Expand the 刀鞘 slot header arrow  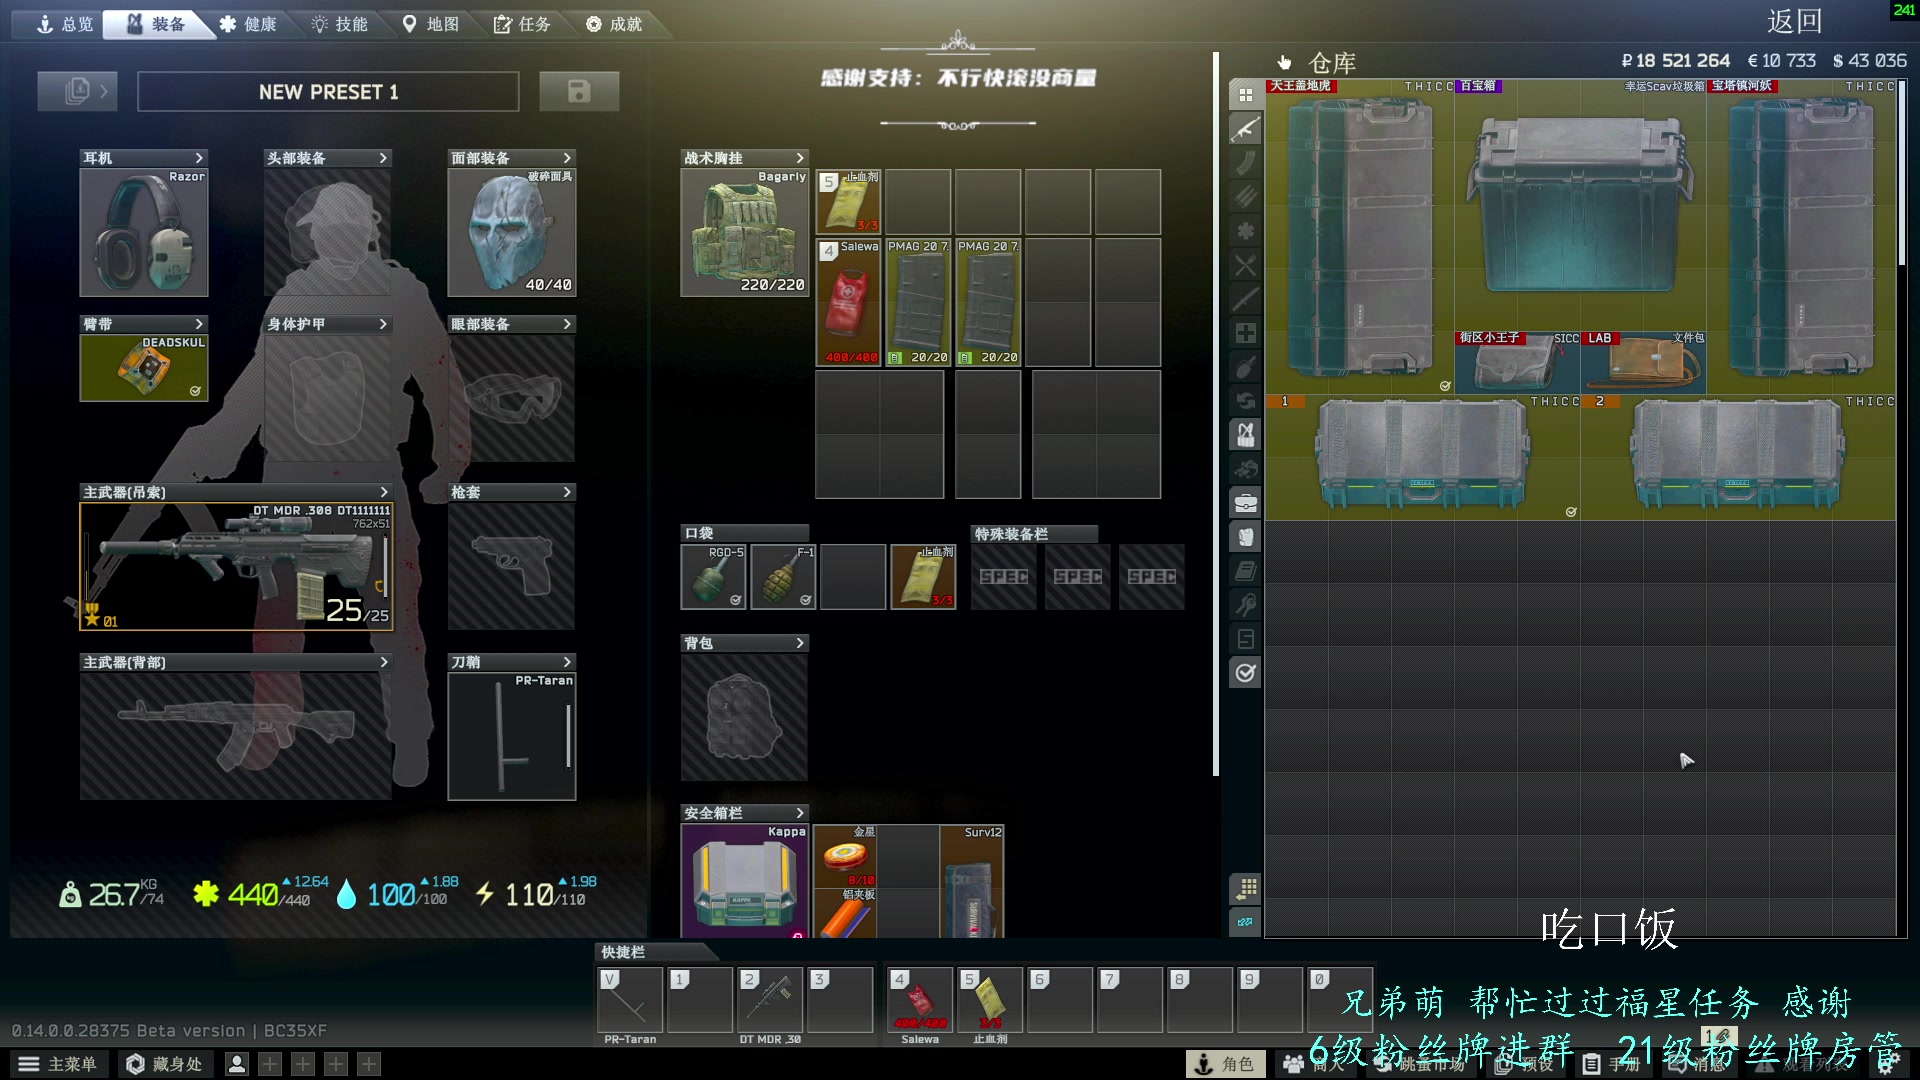point(567,662)
